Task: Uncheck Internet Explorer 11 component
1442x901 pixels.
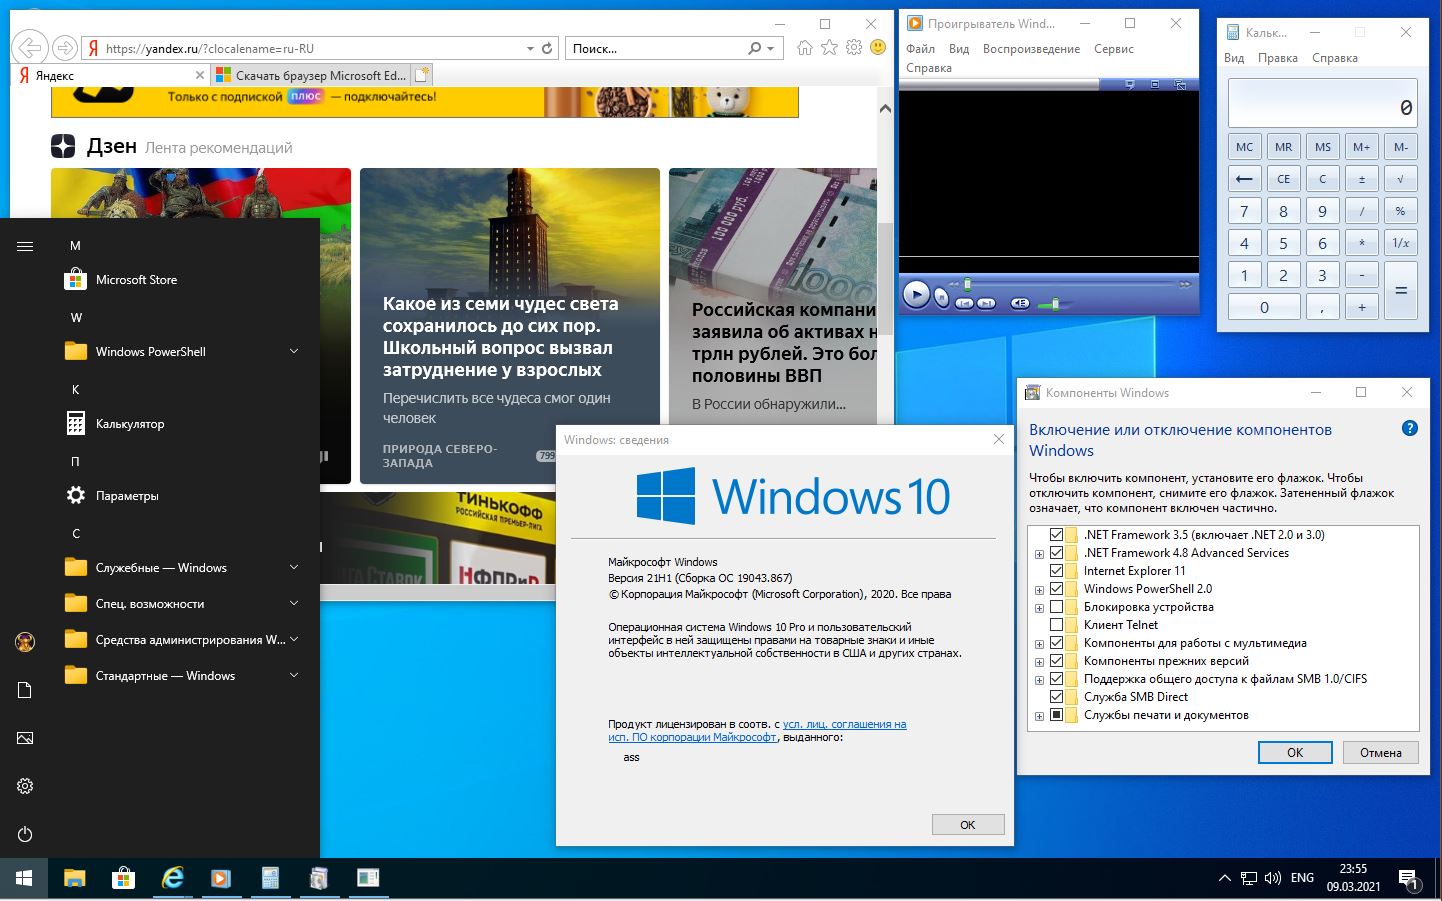Action: 1056,571
